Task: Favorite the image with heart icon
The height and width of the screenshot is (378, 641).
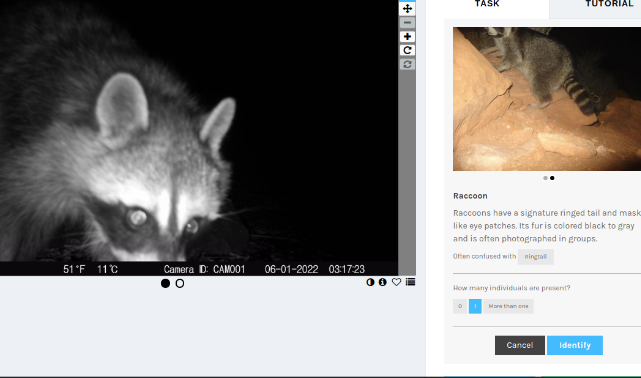Action: (396, 282)
